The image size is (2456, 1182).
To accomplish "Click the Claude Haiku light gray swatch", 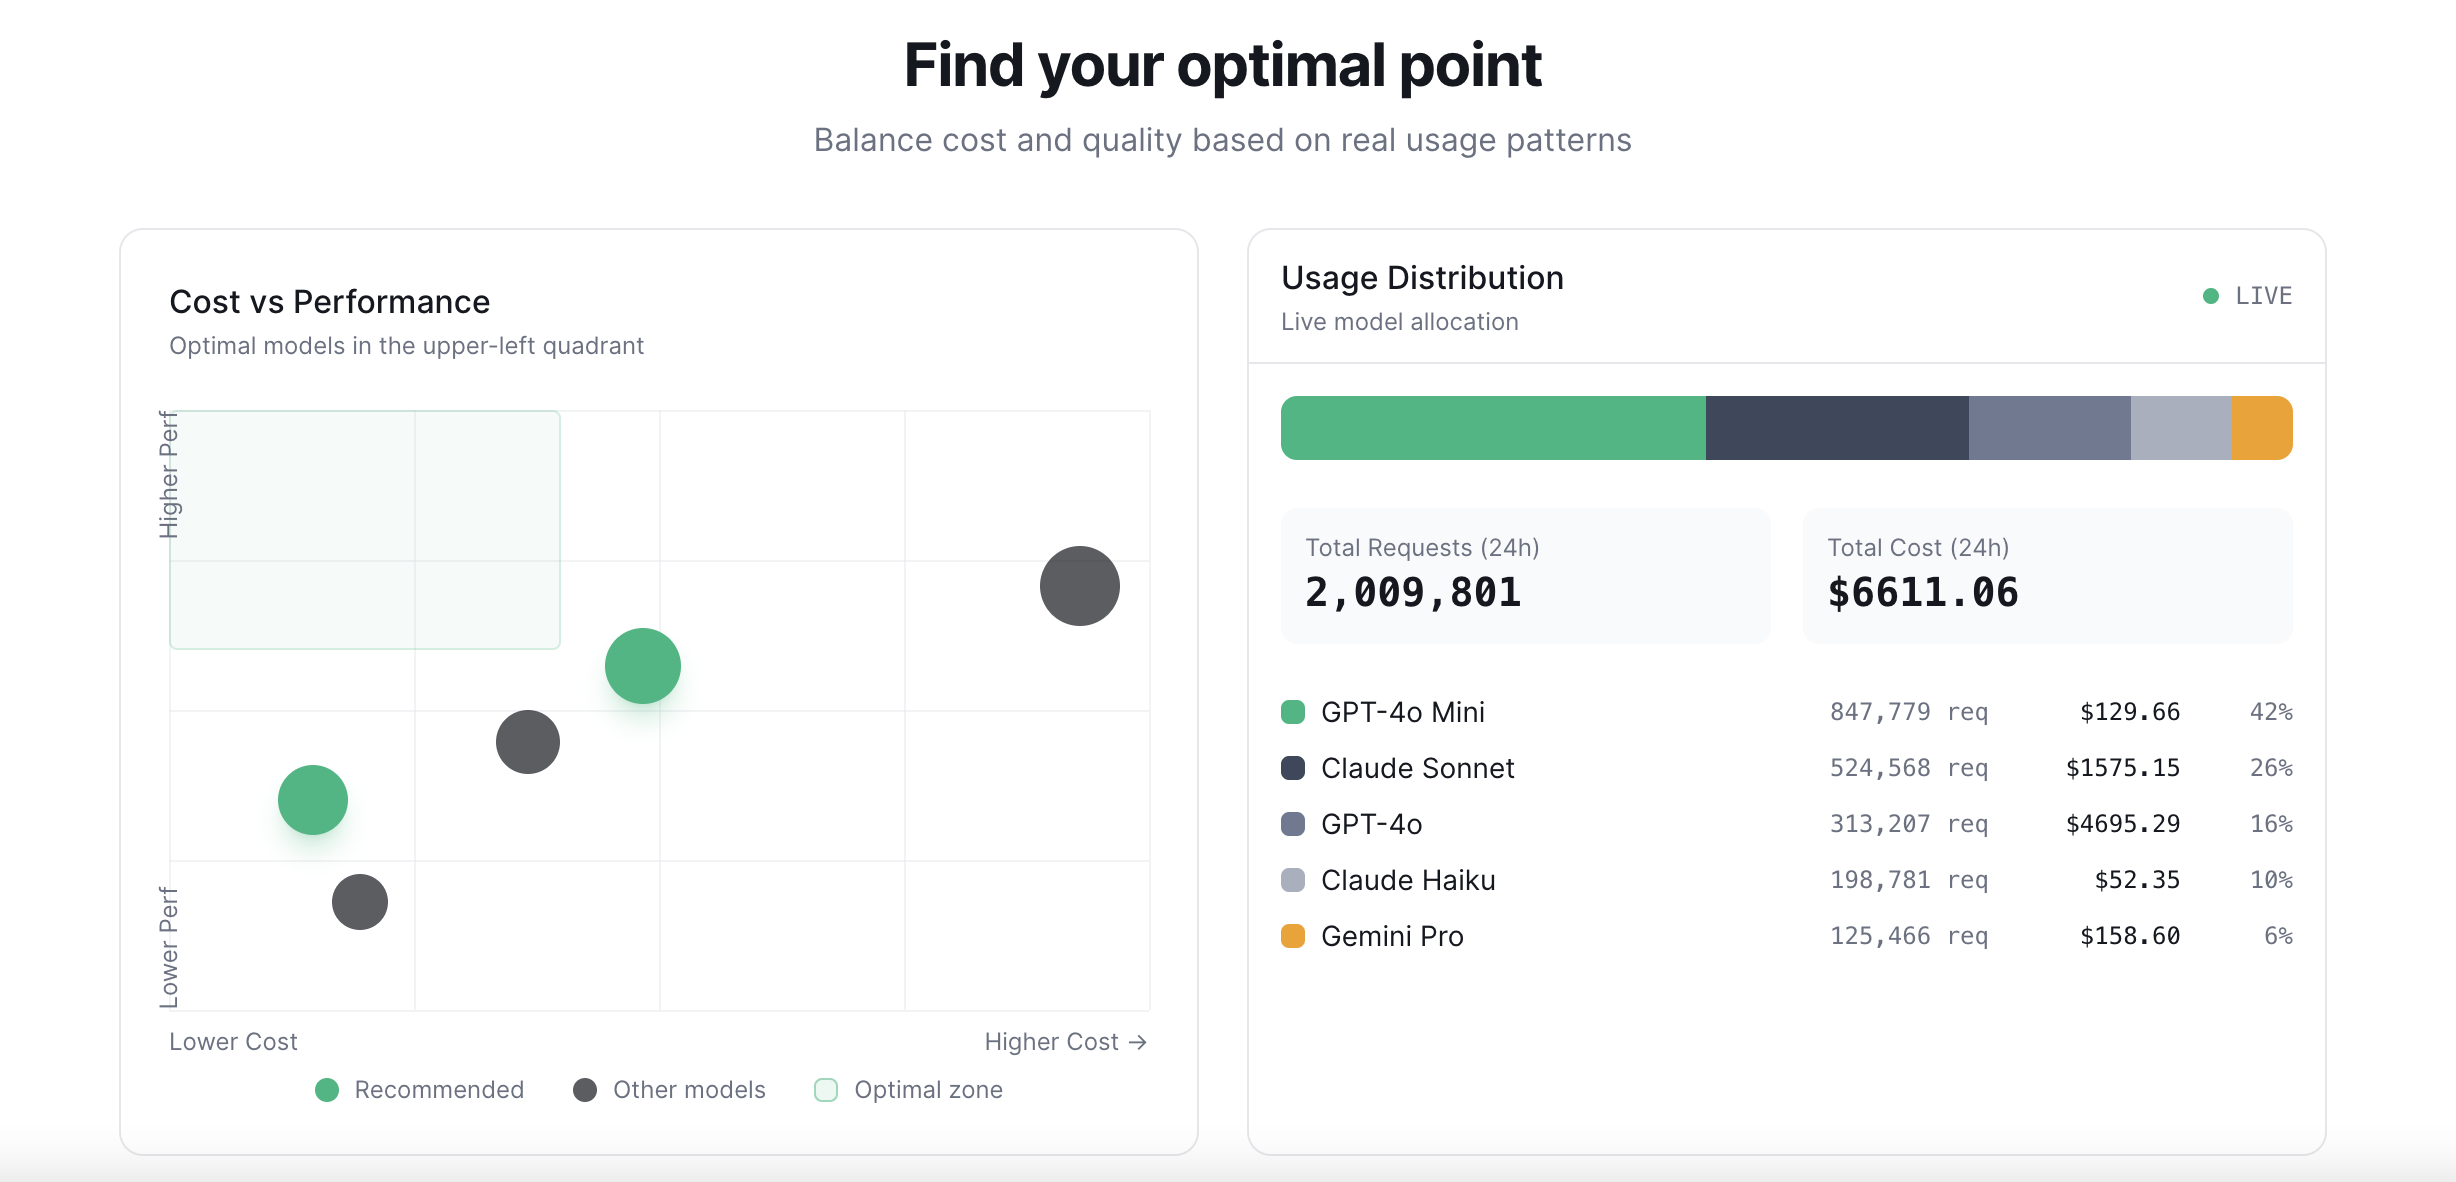I will pos(1293,880).
